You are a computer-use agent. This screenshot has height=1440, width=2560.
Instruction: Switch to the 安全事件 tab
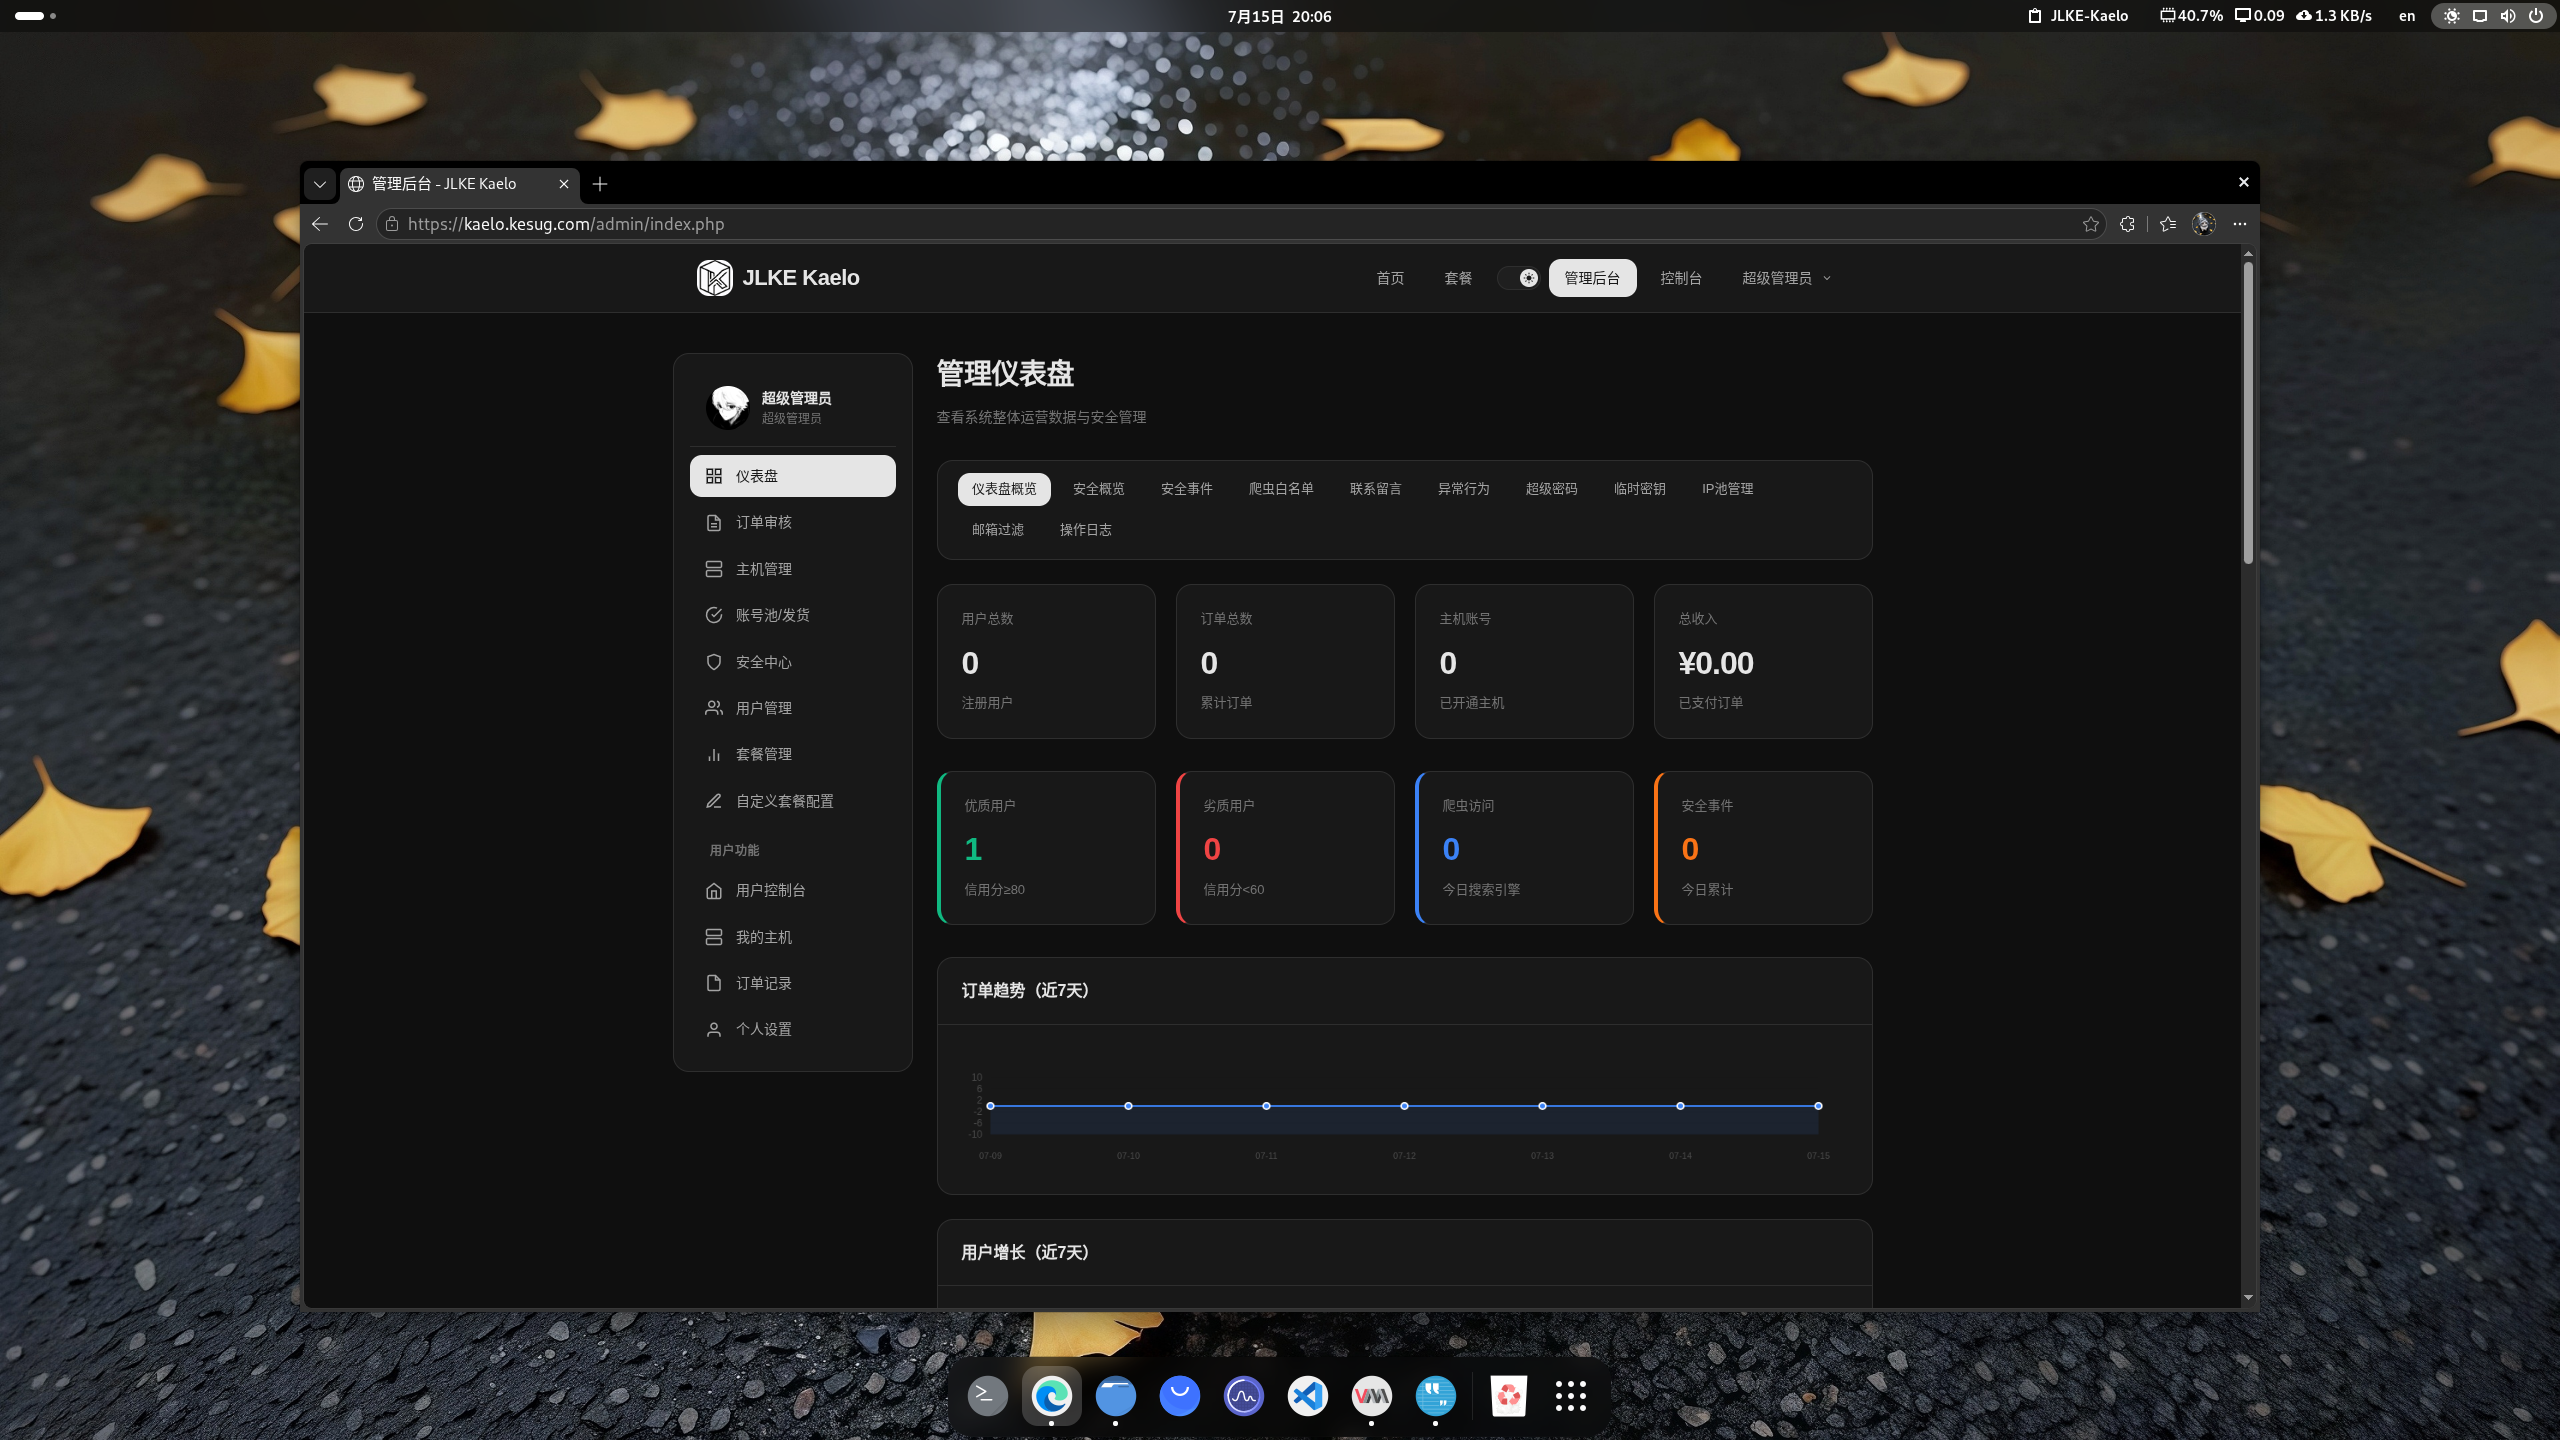pos(1186,489)
